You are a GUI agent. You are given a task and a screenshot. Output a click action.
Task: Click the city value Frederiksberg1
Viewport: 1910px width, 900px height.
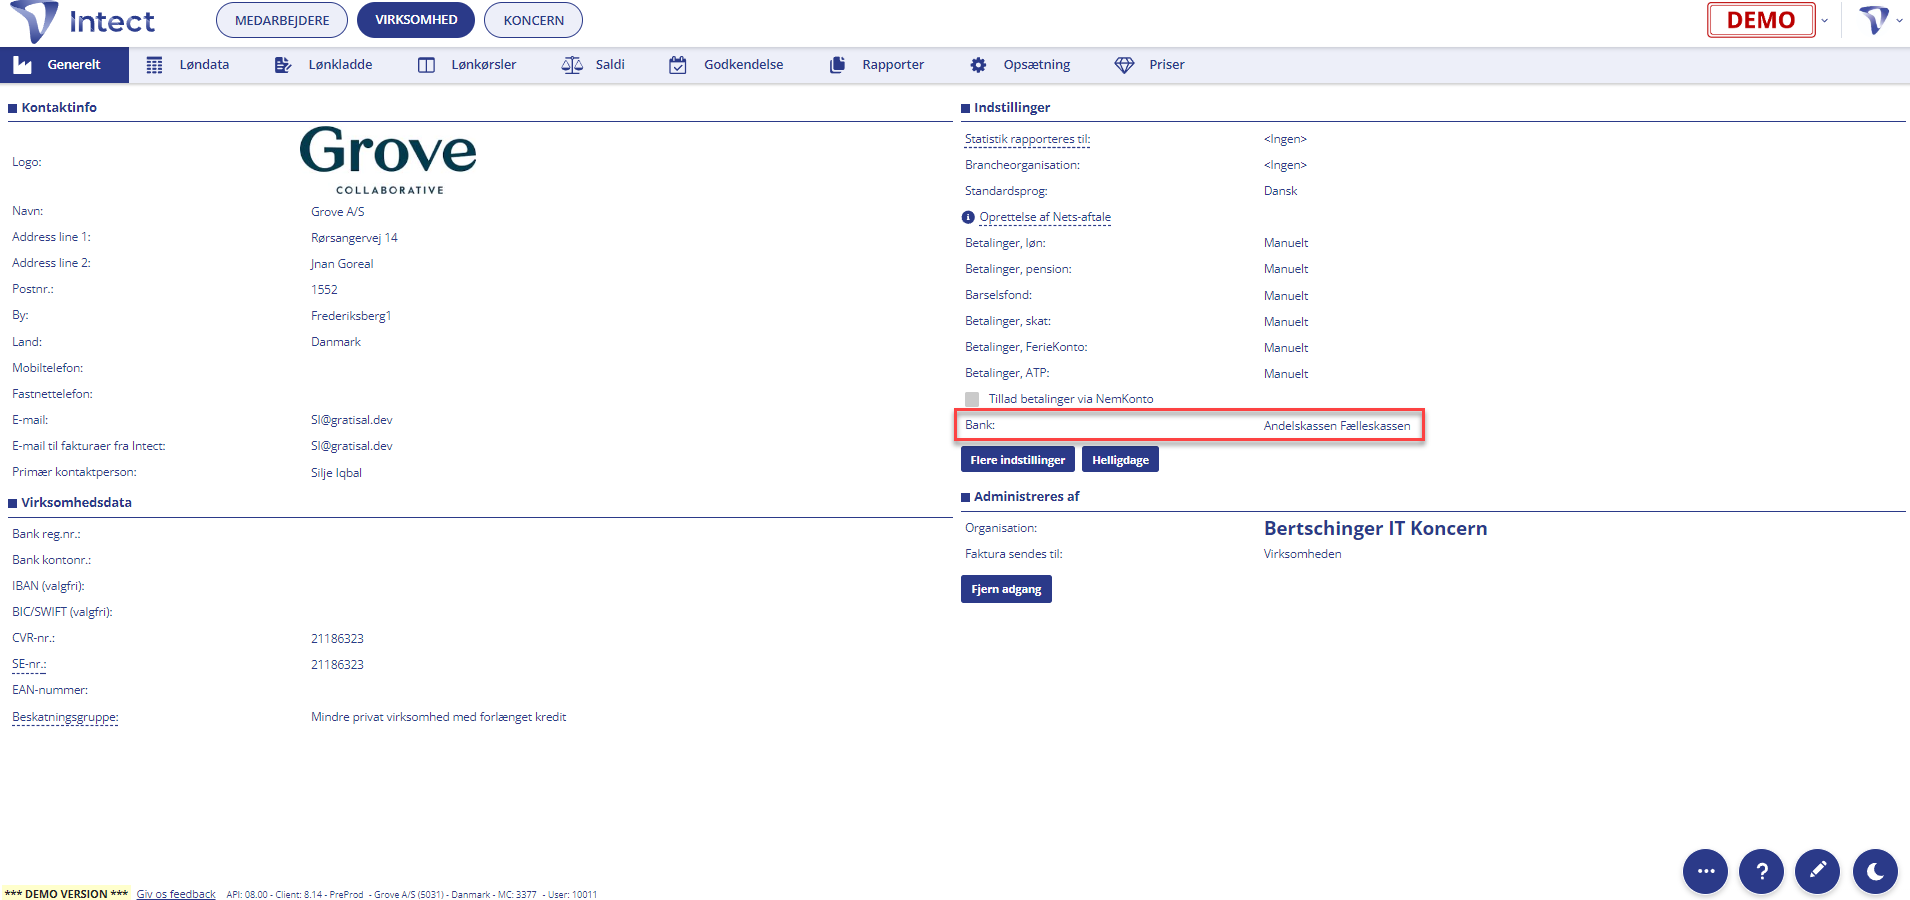pyautogui.click(x=351, y=316)
